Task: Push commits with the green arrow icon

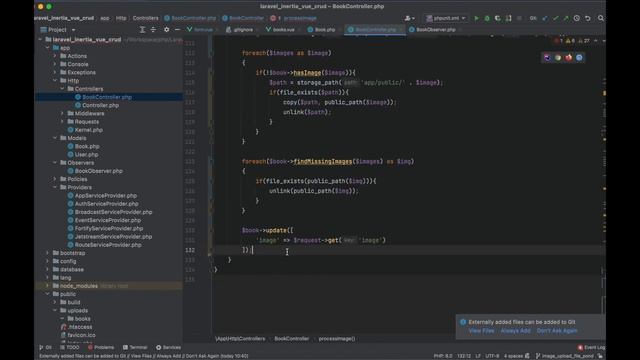Action: (566, 18)
